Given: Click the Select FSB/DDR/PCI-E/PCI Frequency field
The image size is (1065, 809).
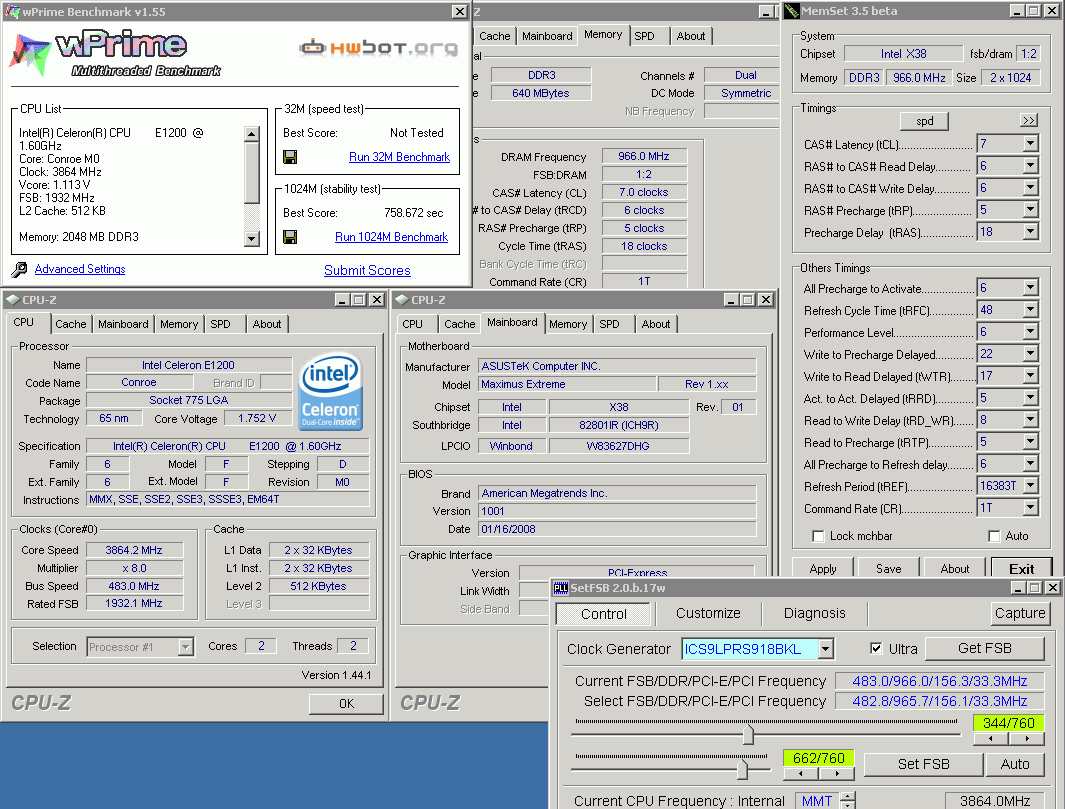Looking at the screenshot, I should 939,701.
